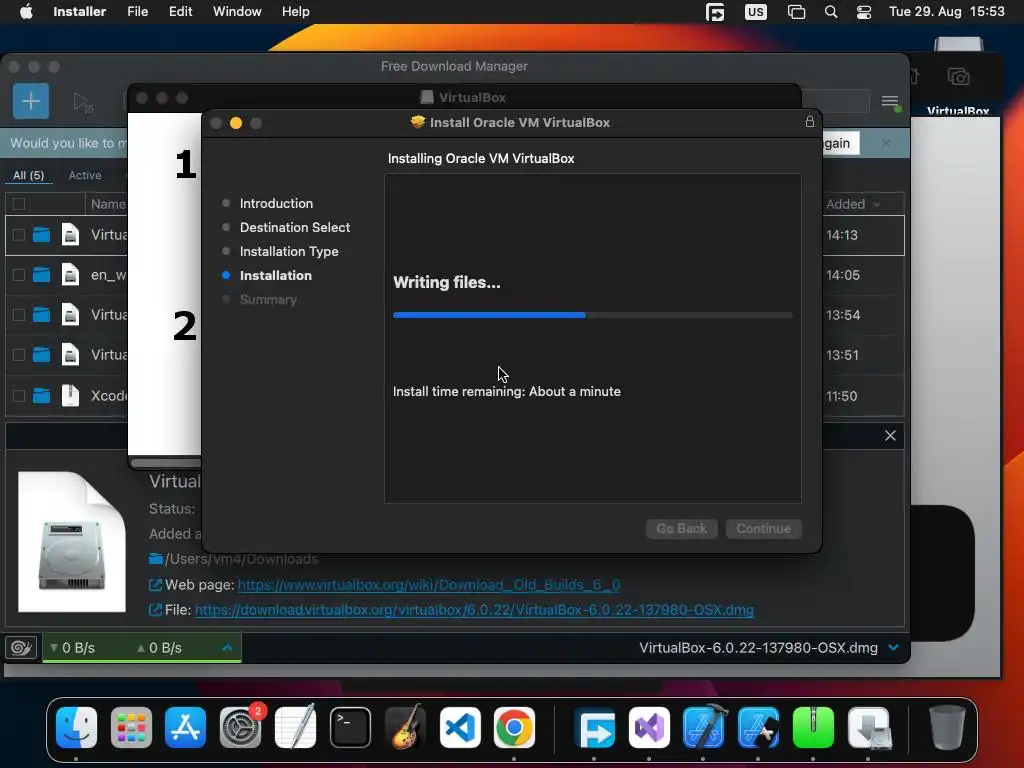Viewport: 1024px width, 768px height.
Task: Expand the speed panel chevron in status bar
Action: coord(227,647)
